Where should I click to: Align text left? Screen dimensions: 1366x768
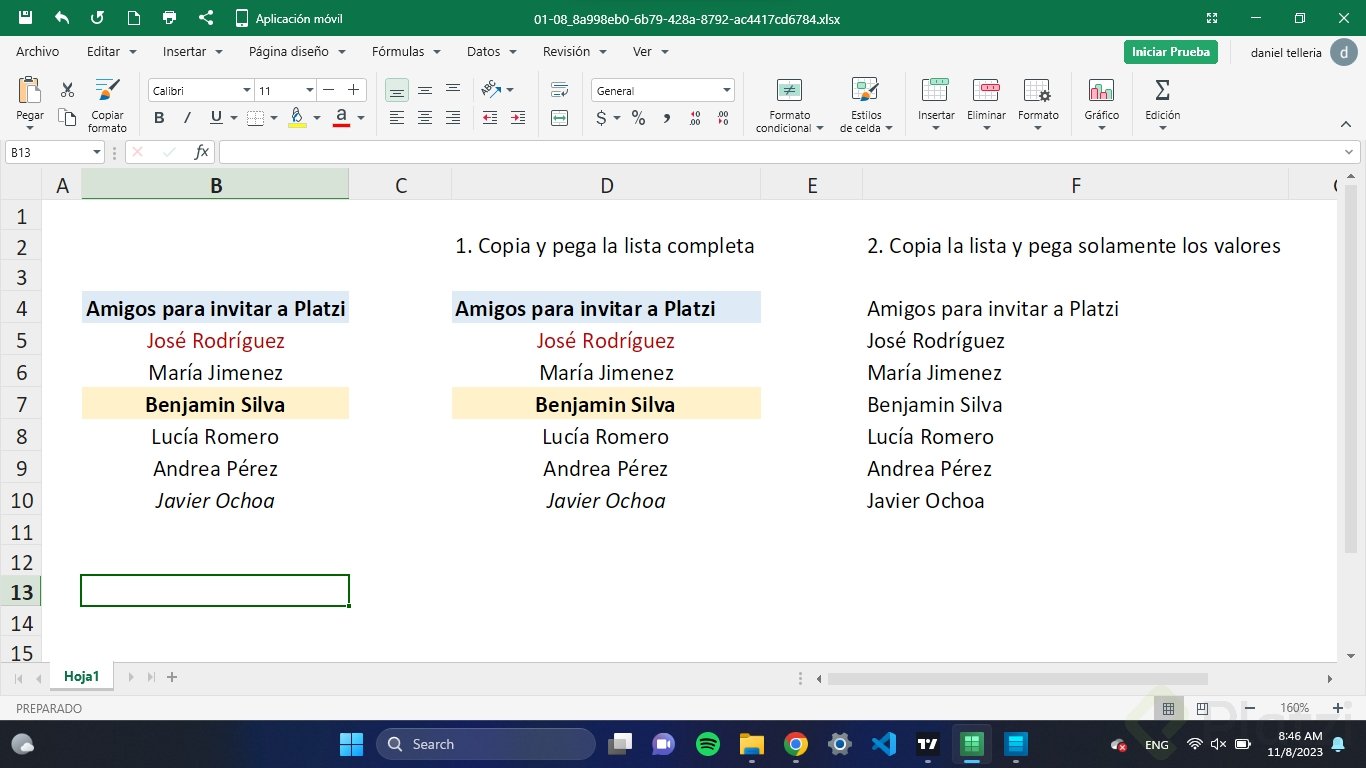pos(397,118)
